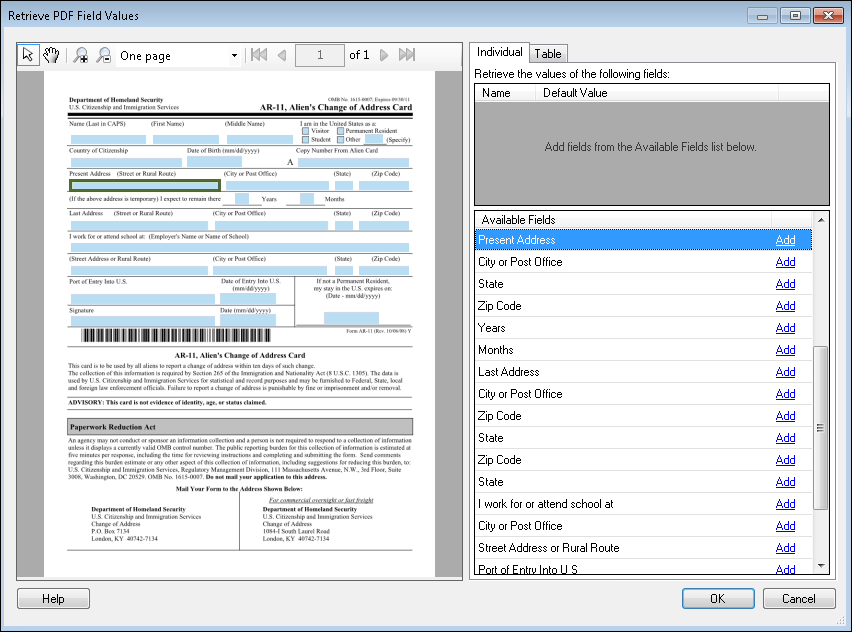
Task: Click the page number box
Action: click(x=320, y=55)
